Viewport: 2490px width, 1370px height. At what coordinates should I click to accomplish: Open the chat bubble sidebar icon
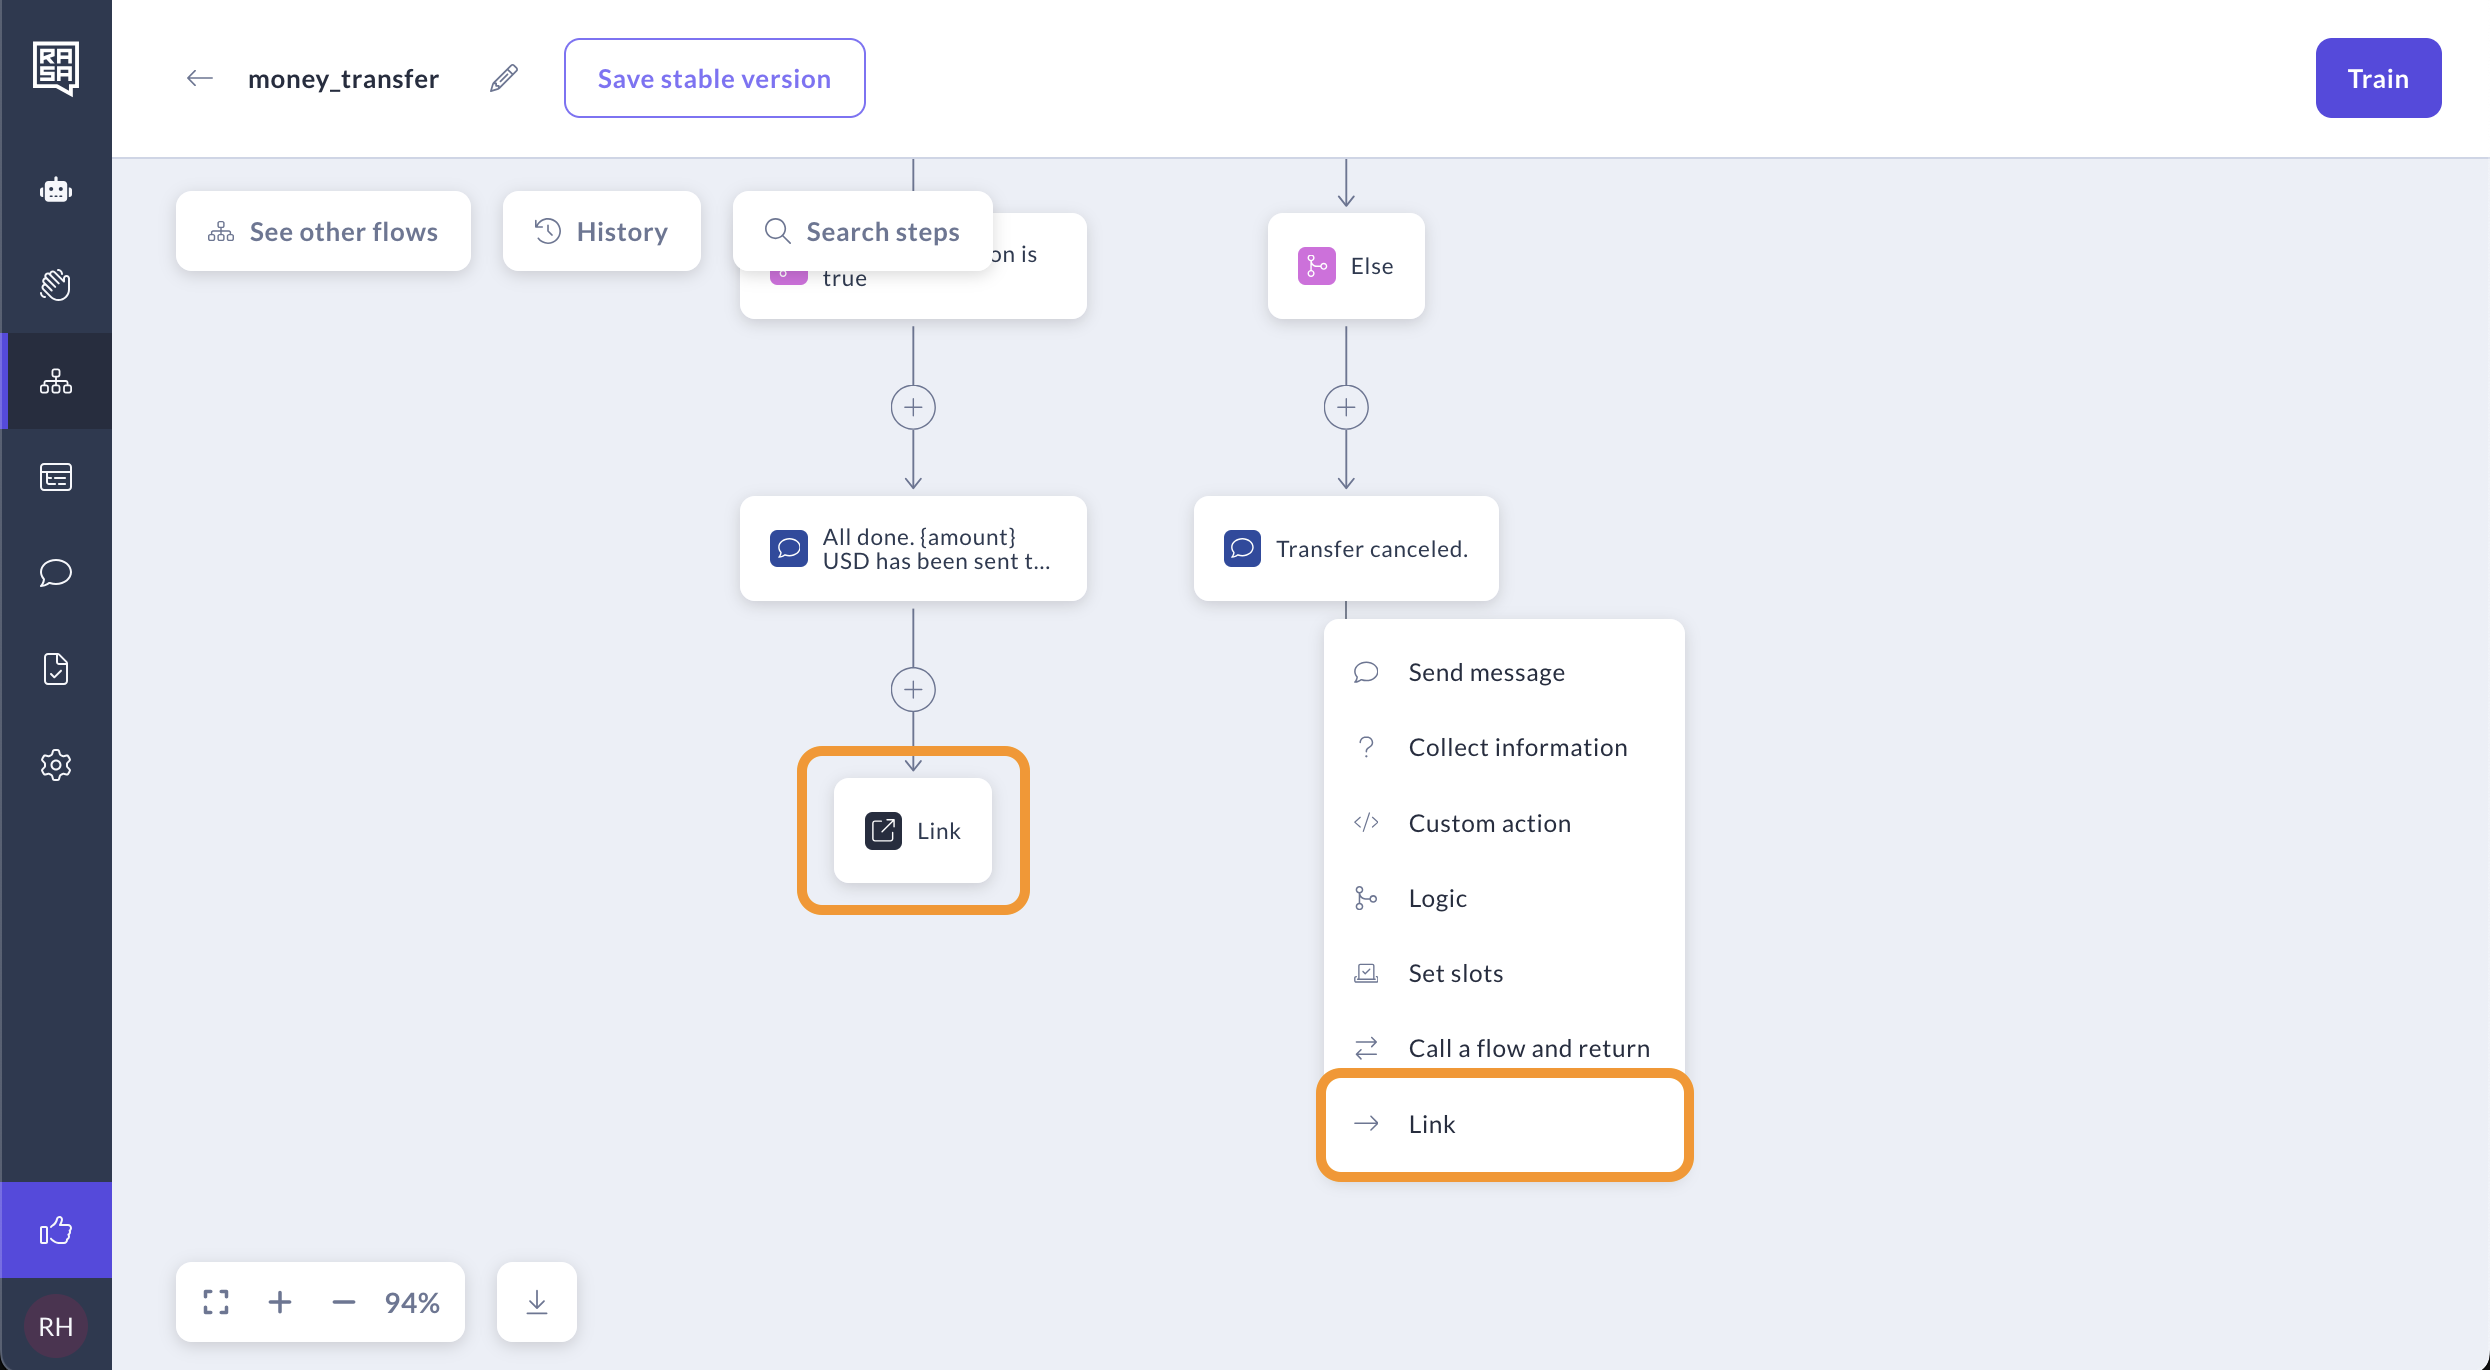(x=56, y=573)
